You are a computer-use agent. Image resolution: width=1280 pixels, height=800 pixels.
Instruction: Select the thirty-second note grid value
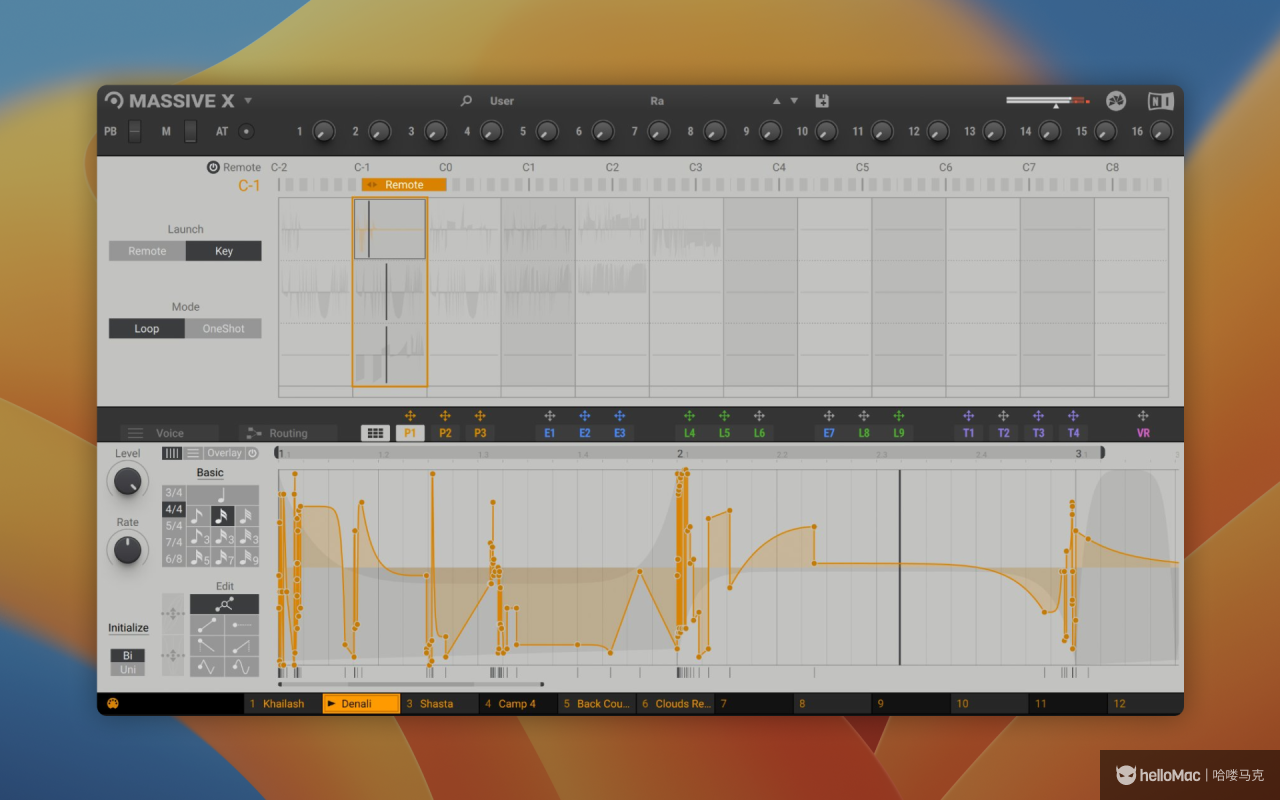pyautogui.click(x=246, y=517)
